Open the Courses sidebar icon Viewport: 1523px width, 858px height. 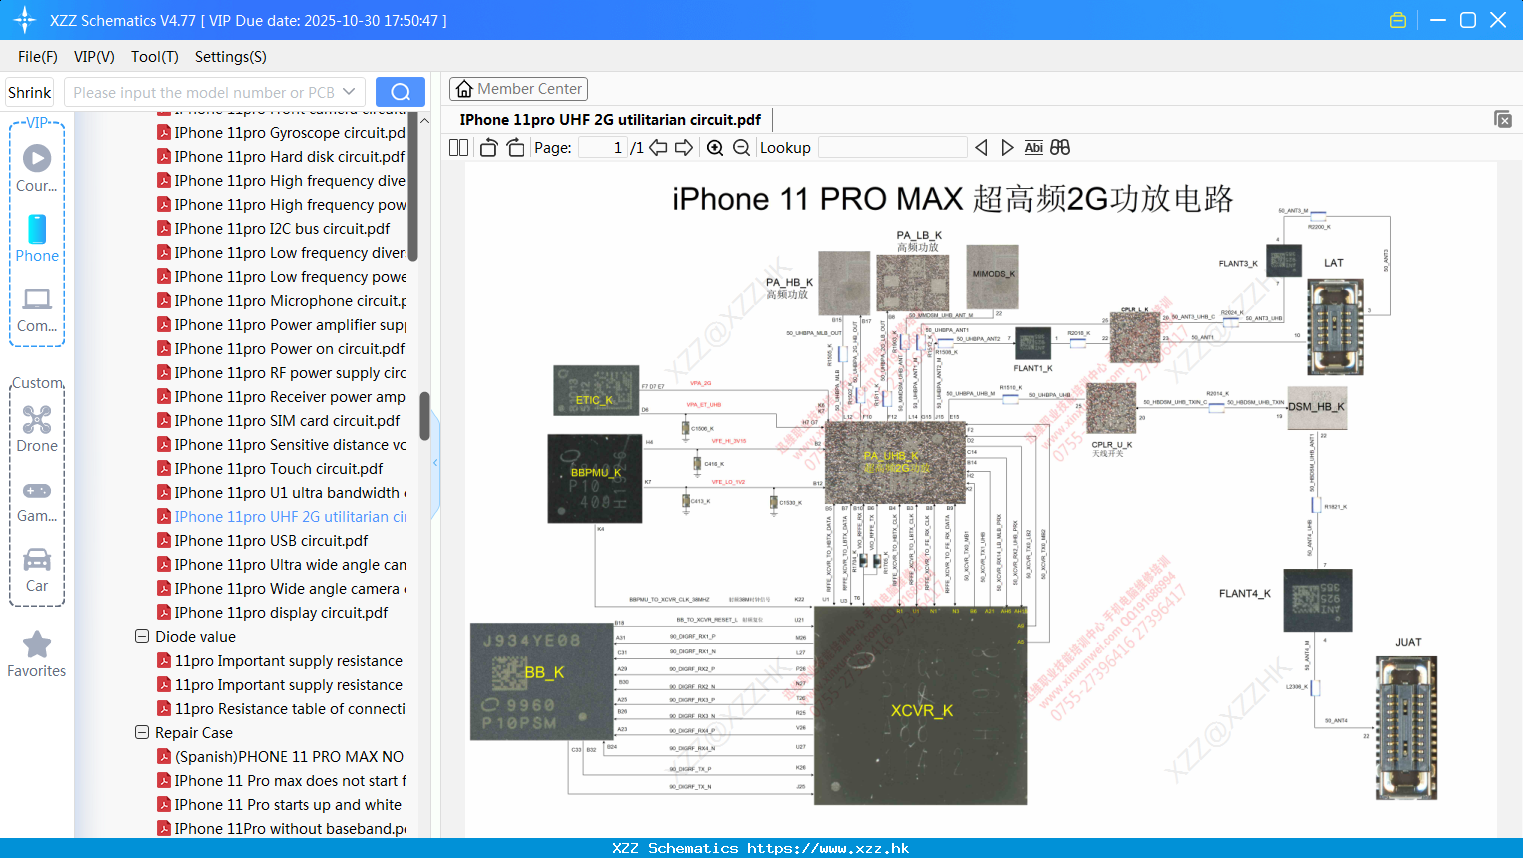click(x=37, y=168)
